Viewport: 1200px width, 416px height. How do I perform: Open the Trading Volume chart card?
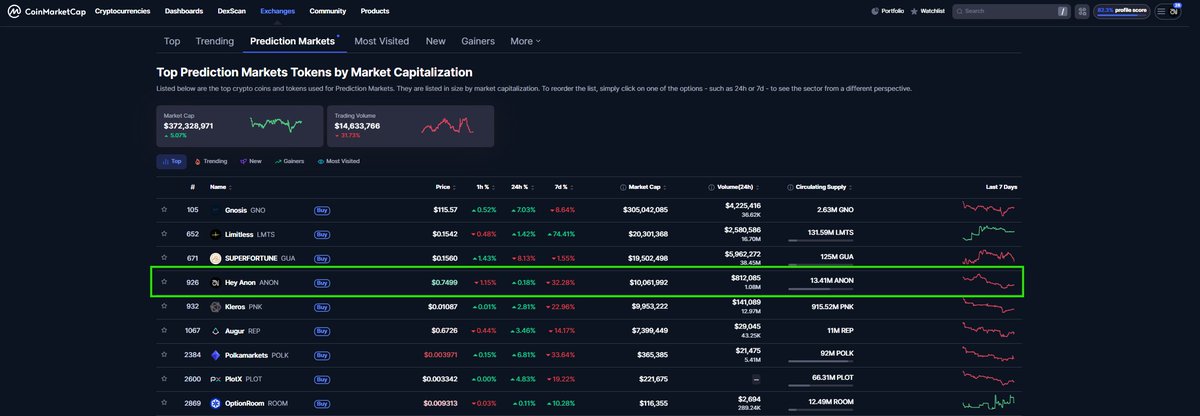point(410,127)
